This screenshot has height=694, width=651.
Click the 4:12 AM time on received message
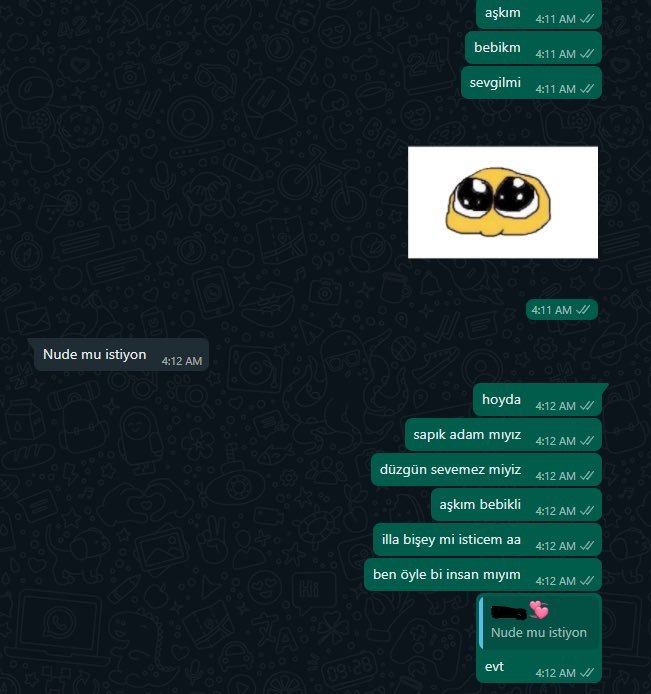point(182,361)
